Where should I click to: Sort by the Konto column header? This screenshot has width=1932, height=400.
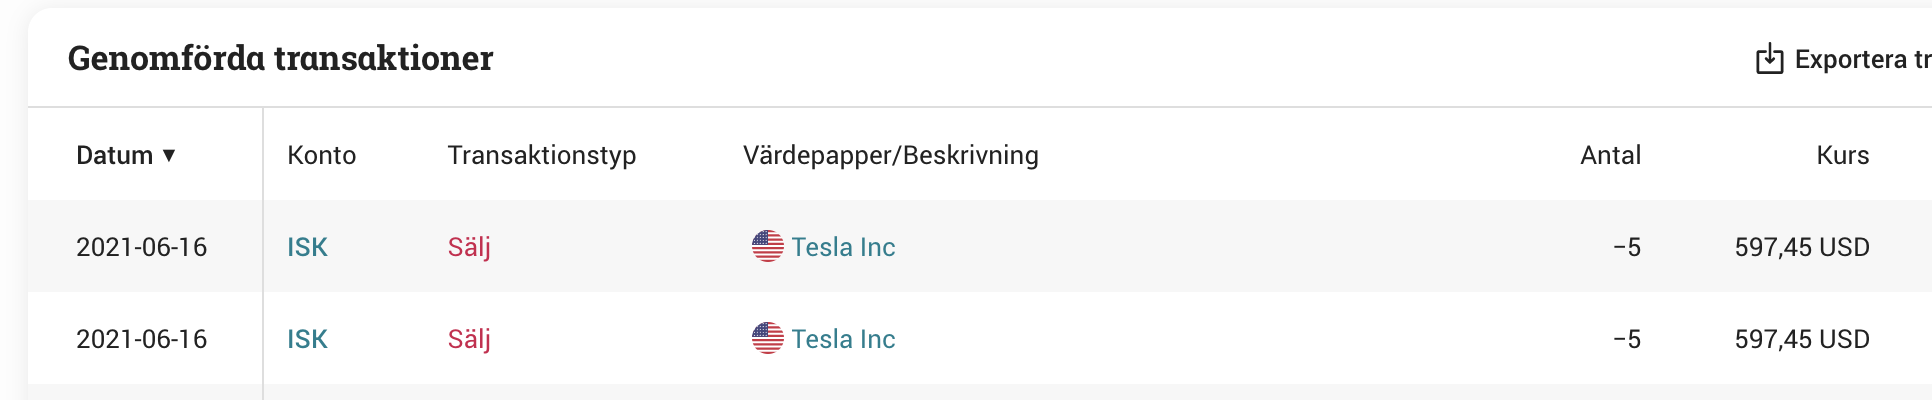tap(321, 155)
